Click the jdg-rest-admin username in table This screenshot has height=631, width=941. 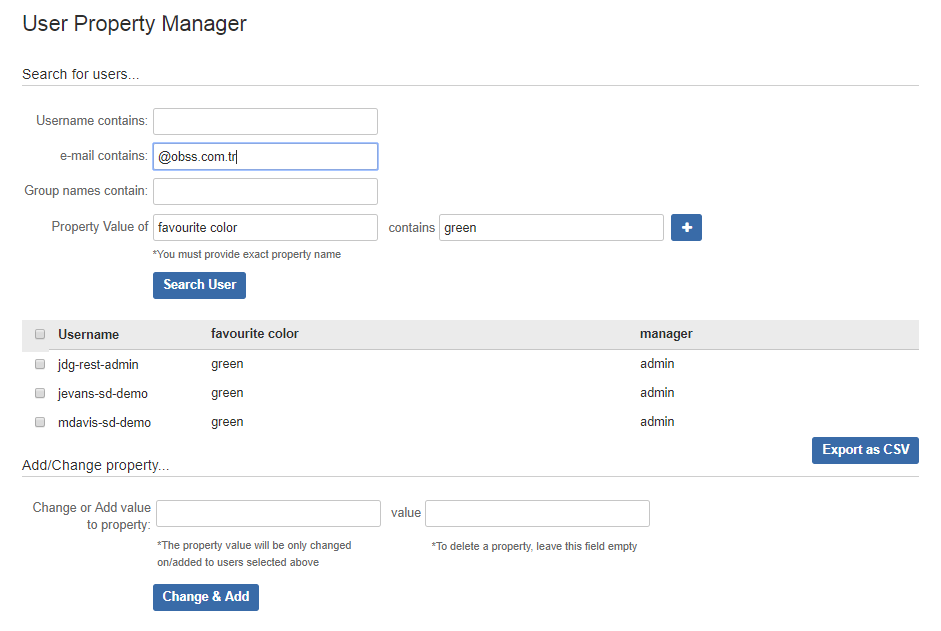[x=98, y=365]
